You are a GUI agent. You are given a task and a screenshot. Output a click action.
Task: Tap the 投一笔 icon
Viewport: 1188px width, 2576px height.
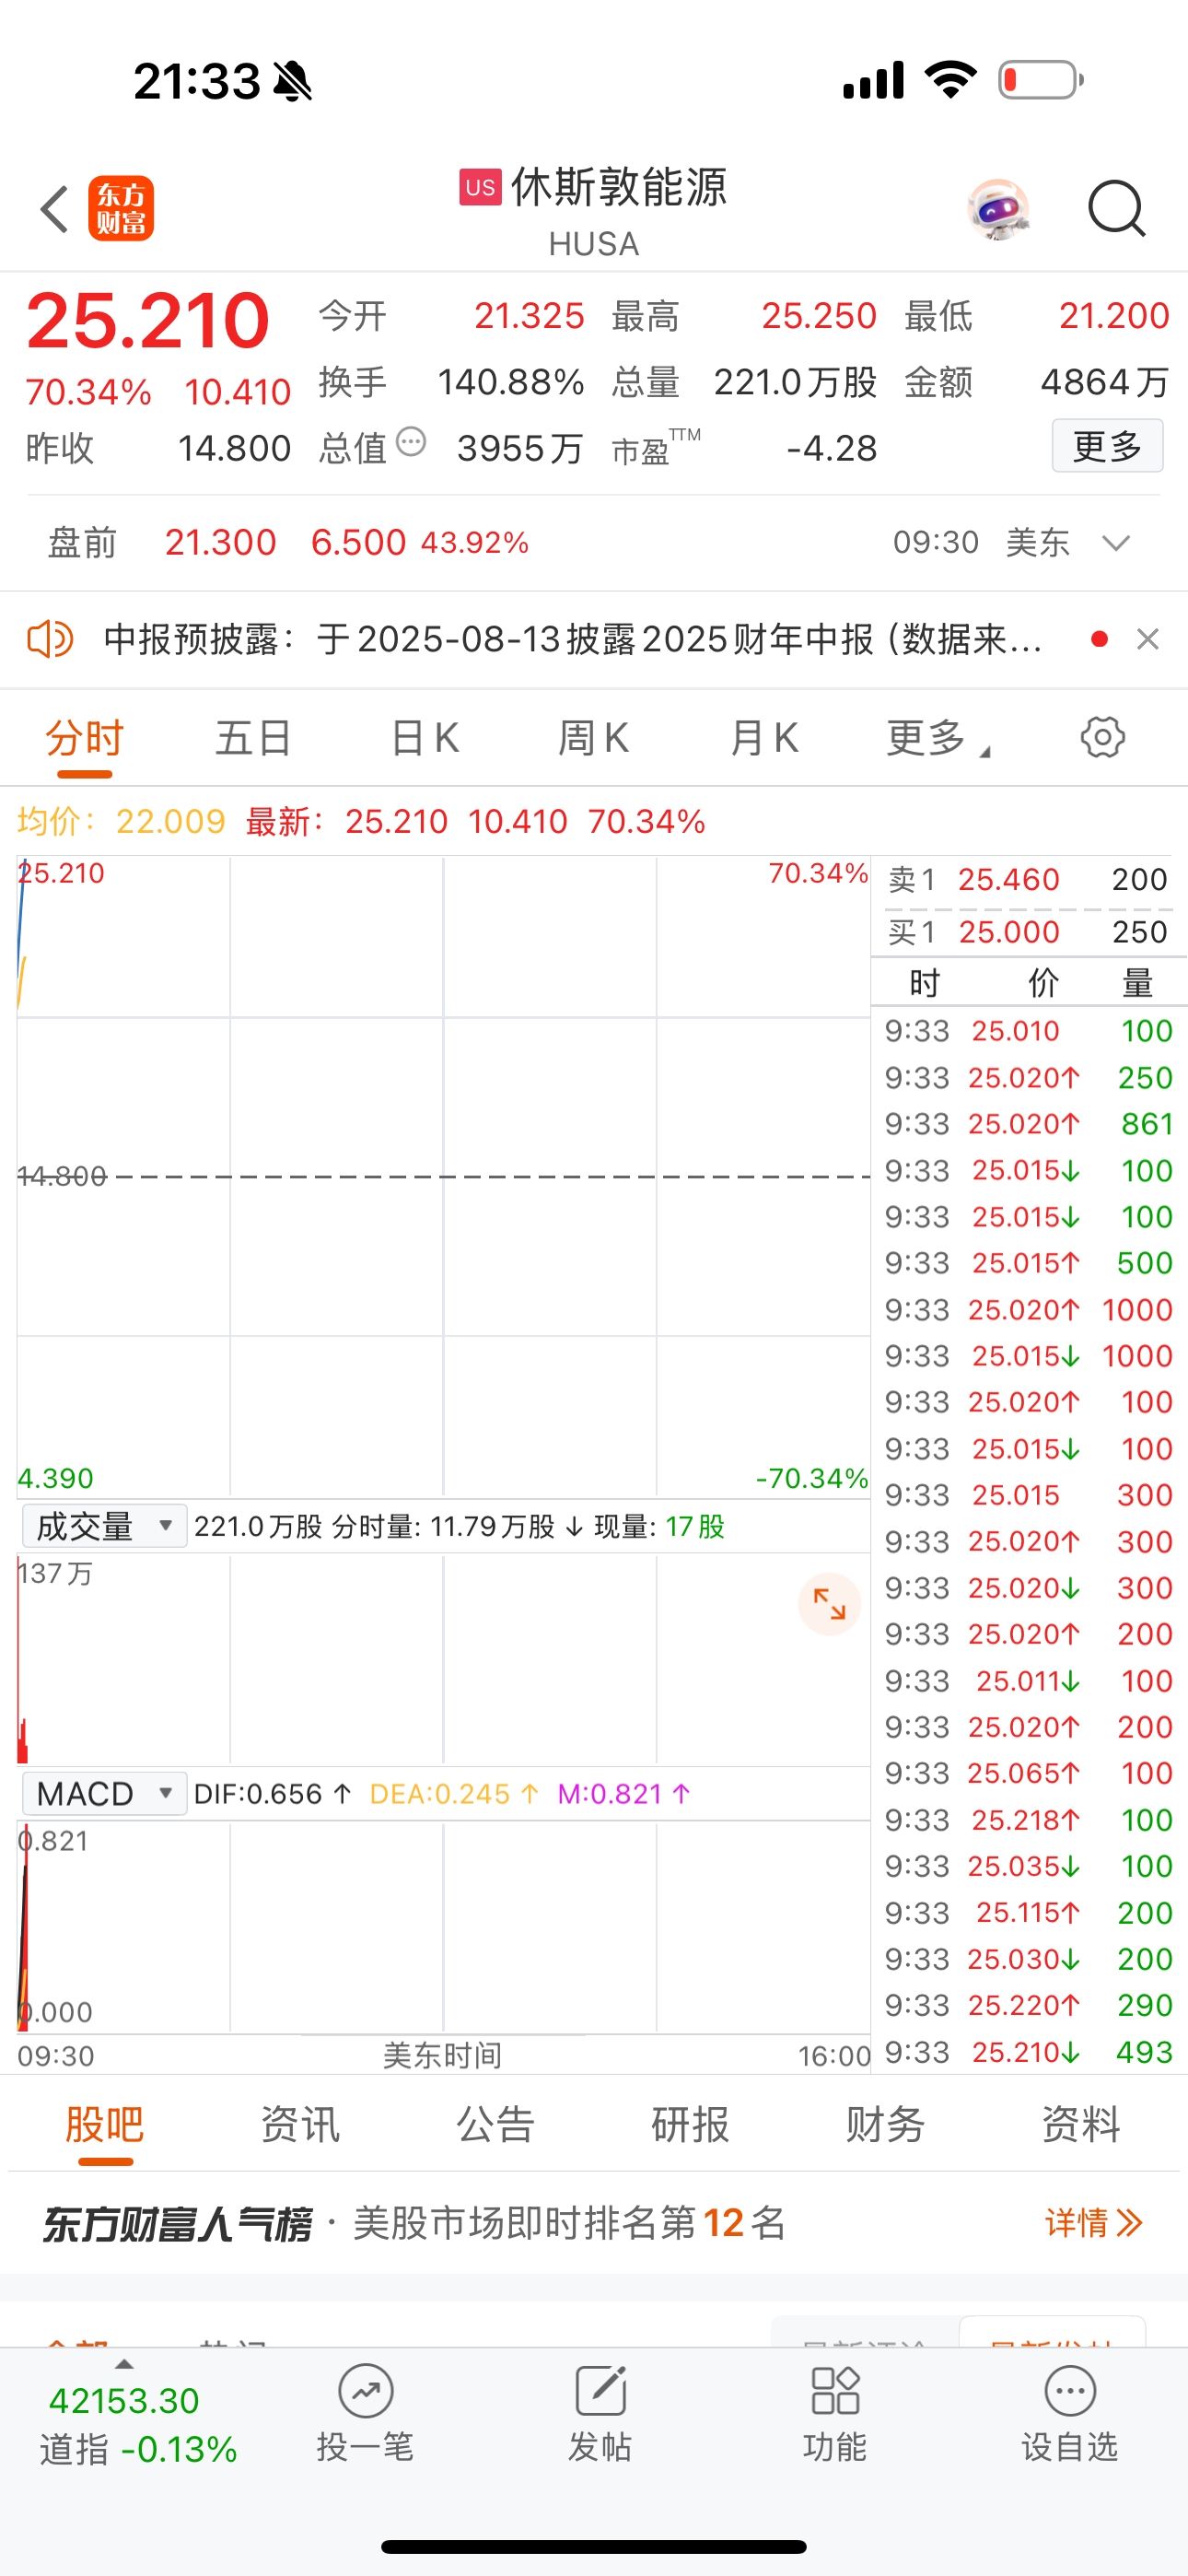(365, 2412)
